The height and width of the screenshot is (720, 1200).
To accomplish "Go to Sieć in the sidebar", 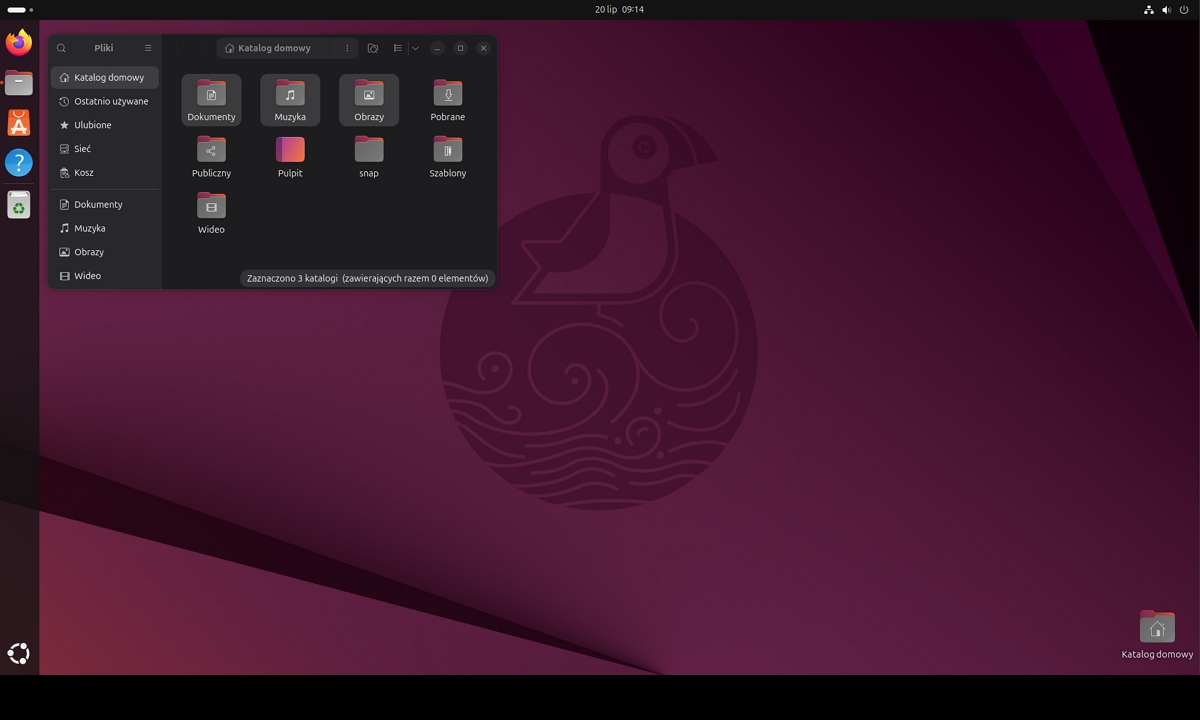I will coord(81,148).
